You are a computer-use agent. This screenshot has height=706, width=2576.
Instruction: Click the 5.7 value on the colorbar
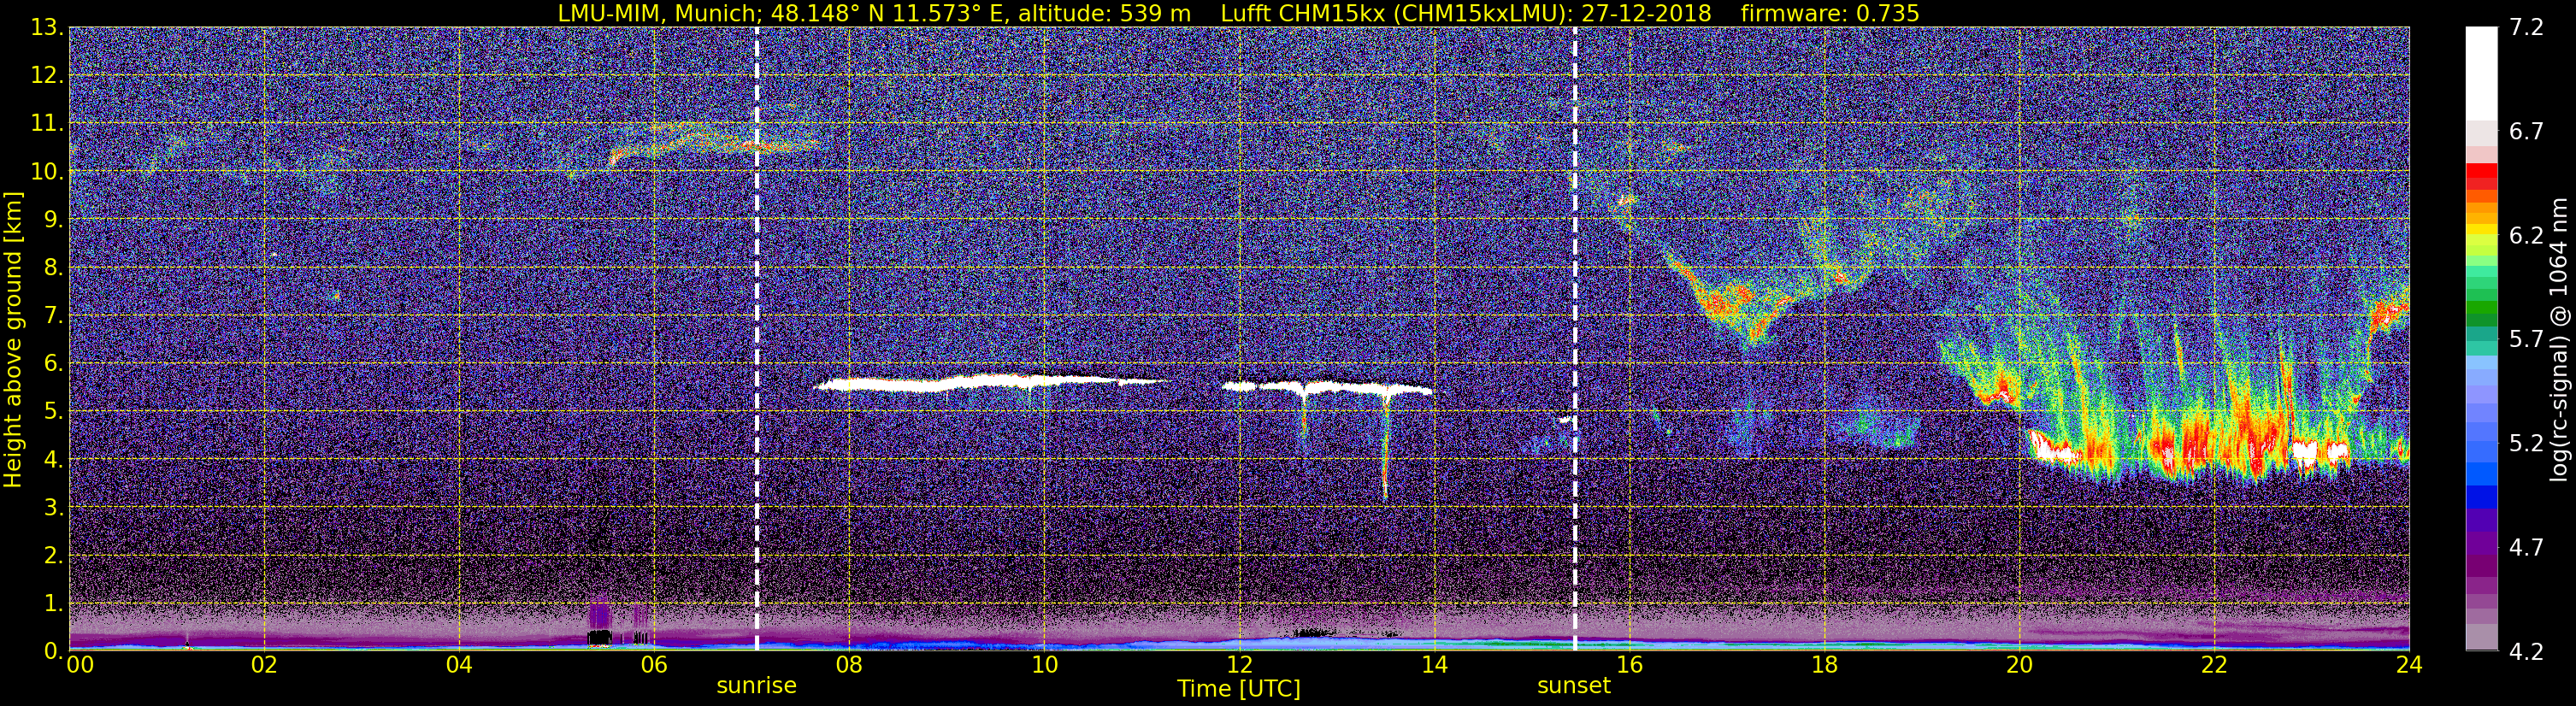pyautogui.click(x=2526, y=340)
